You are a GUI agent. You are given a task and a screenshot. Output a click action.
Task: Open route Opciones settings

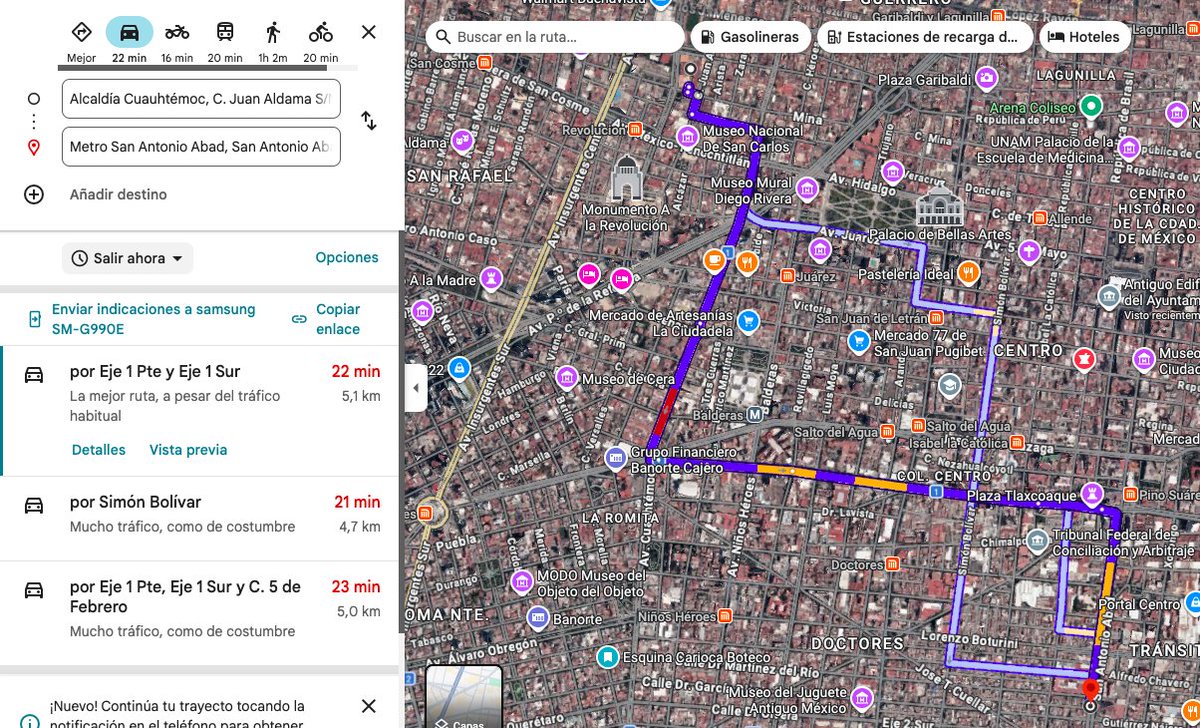[346, 257]
